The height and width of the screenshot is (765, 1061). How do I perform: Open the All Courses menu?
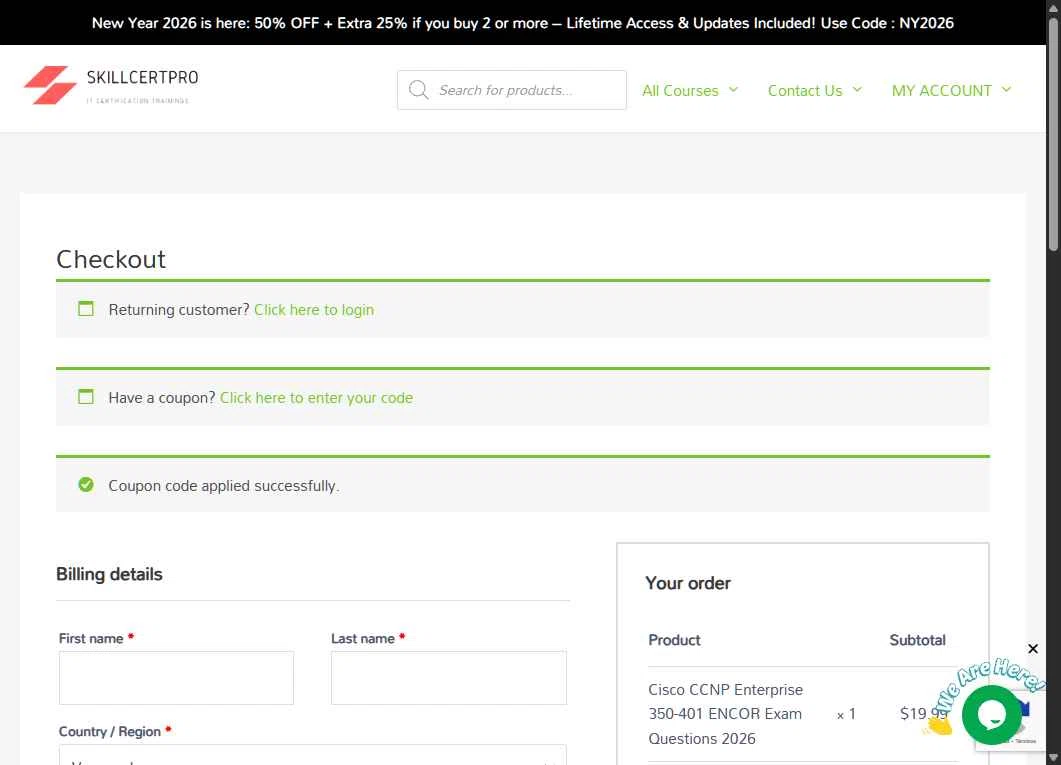tap(680, 91)
